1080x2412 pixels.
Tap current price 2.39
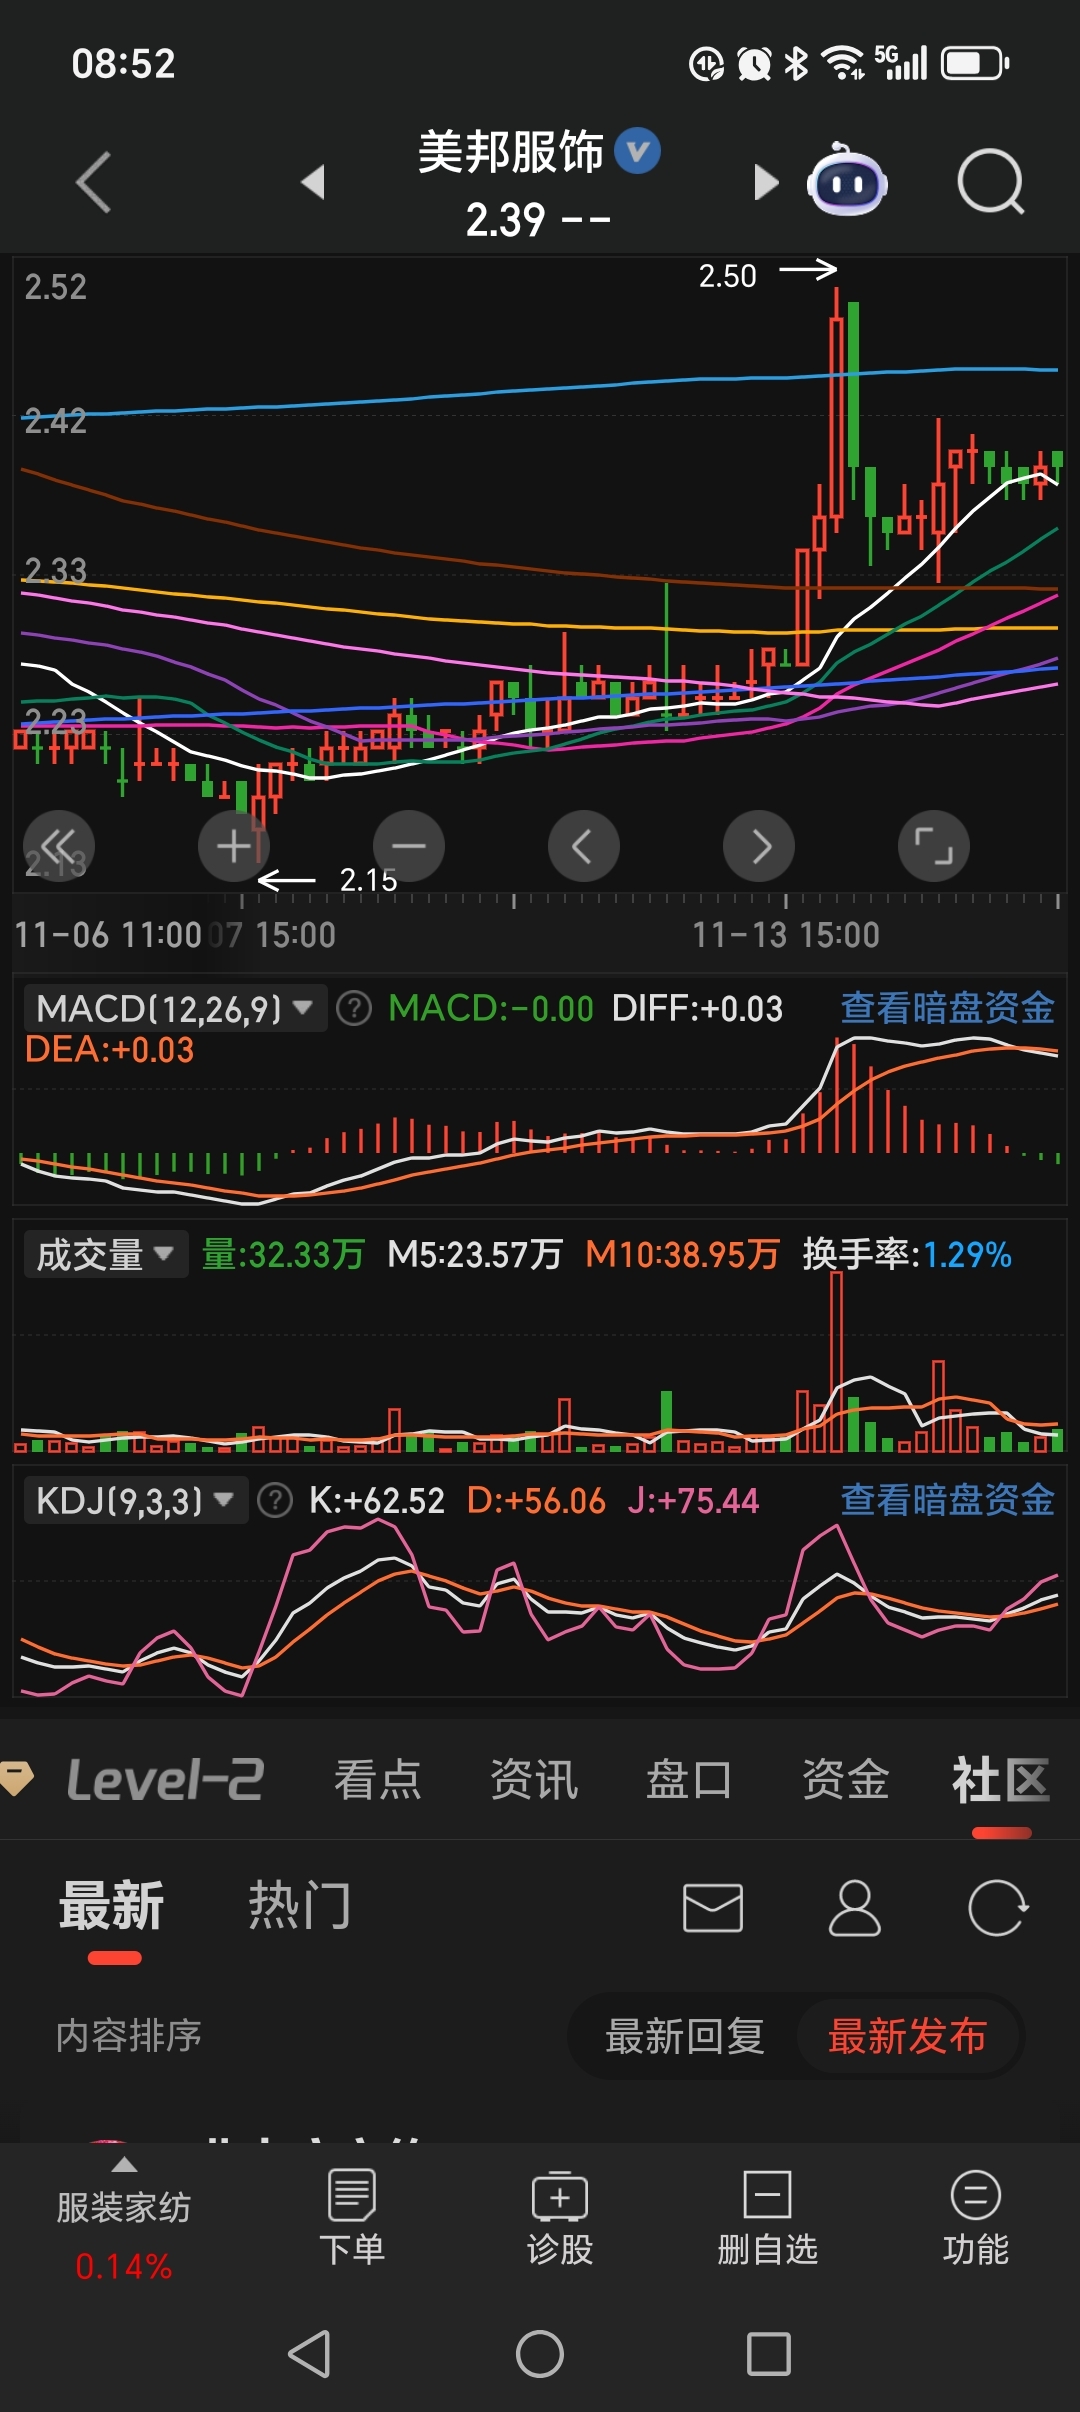[506, 220]
